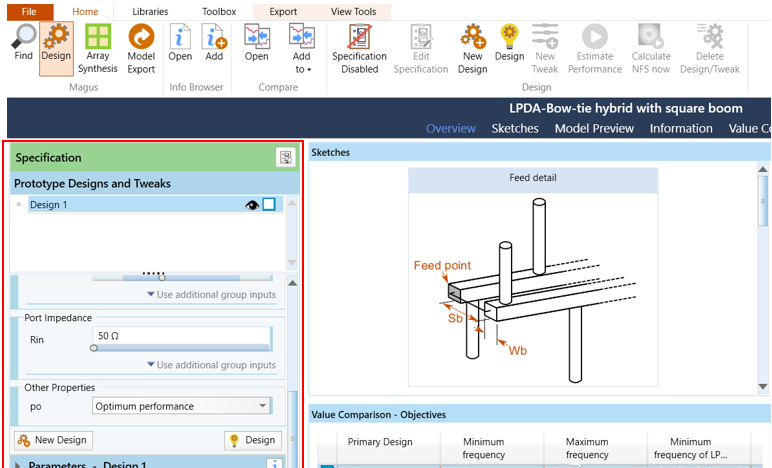This screenshot has height=468, width=772.
Task: Expand the Parameters - Design 1 section
Action: 17,465
